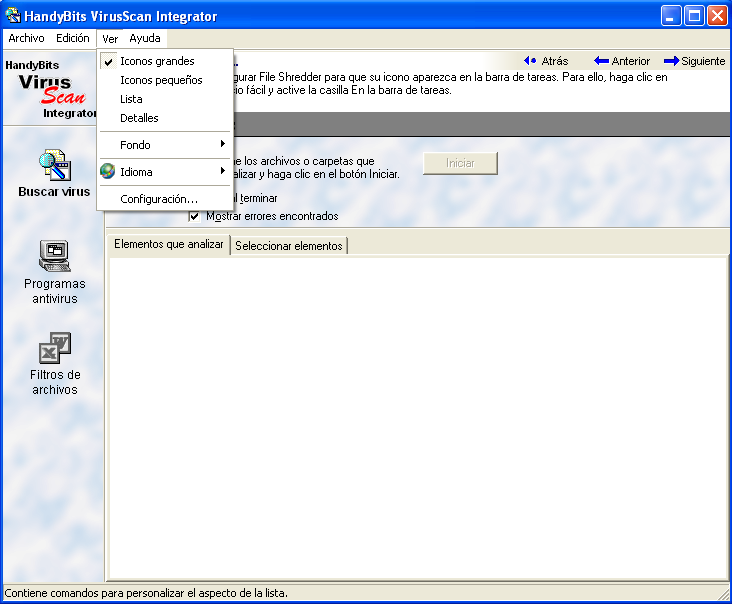732x604 pixels.
Task: Click the window resize grip corner
Action: click(x=724, y=594)
